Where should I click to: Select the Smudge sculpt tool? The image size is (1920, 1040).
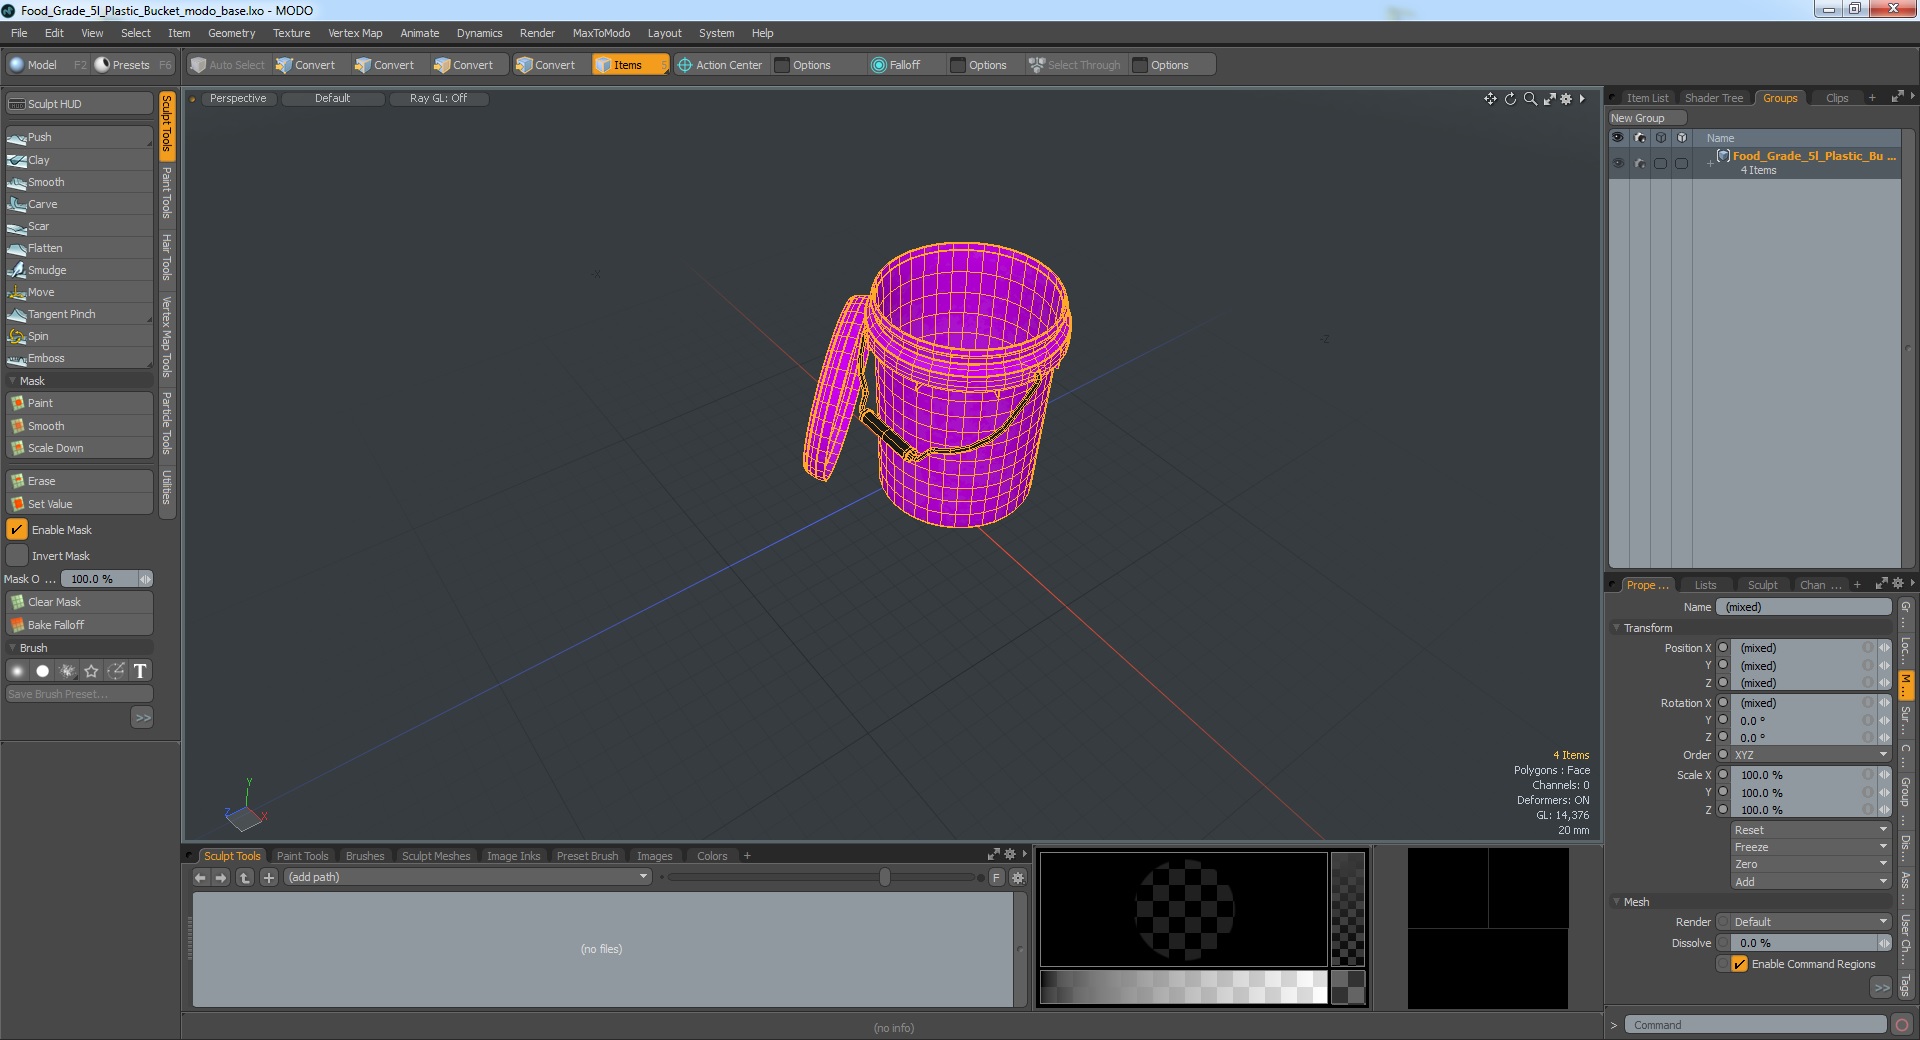click(x=79, y=270)
